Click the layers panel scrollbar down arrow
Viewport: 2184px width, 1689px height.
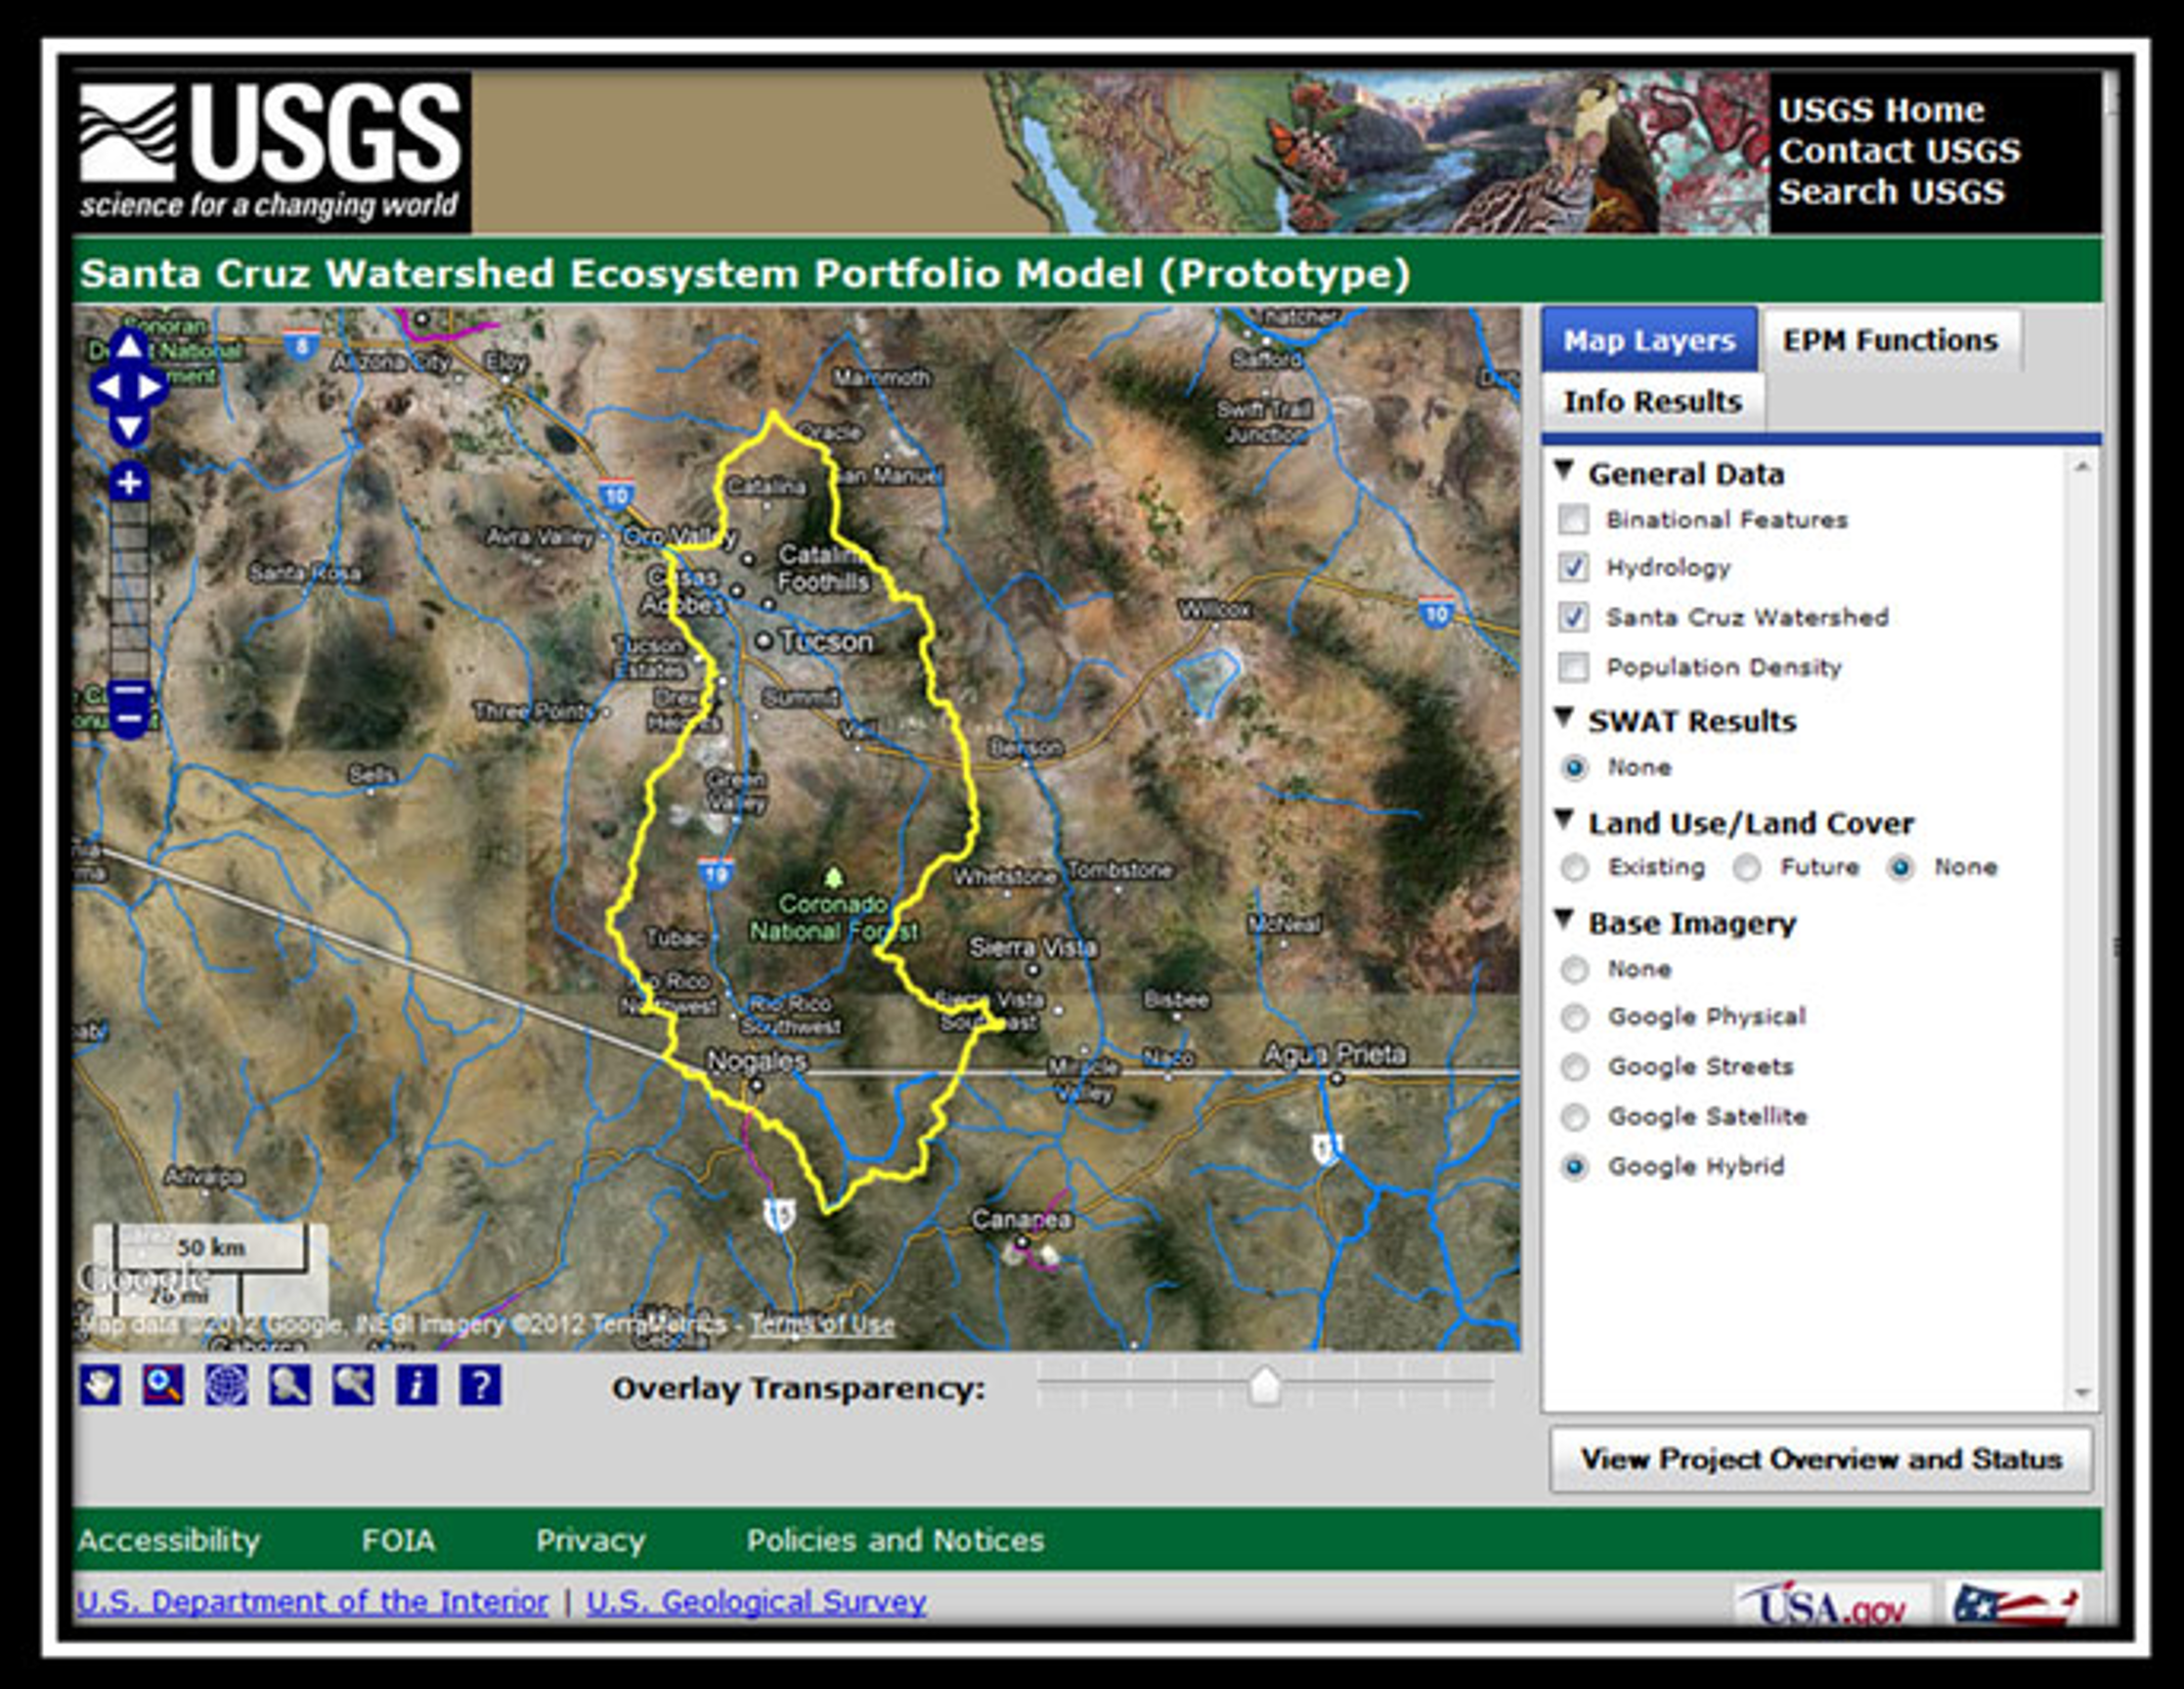coord(2082,1392)
